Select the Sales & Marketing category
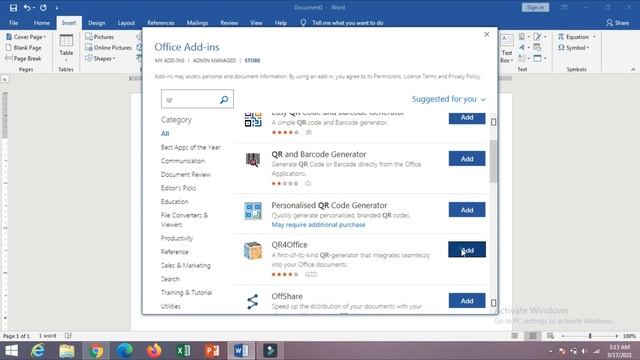 (186, 265)
